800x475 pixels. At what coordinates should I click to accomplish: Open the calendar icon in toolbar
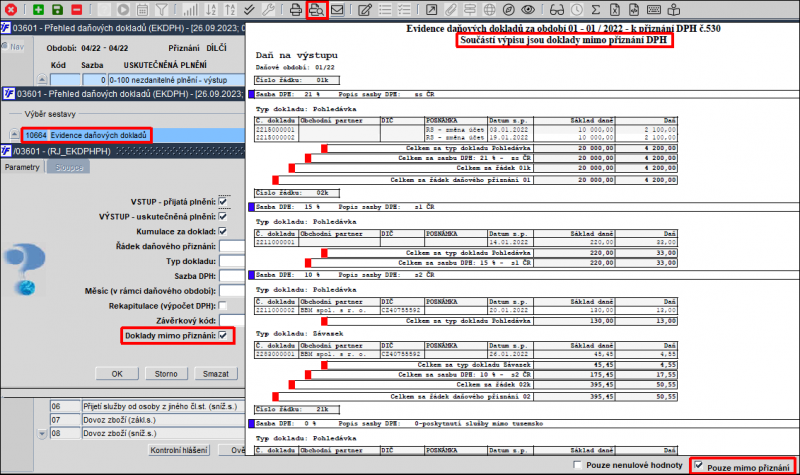click(x=142, y=9)
